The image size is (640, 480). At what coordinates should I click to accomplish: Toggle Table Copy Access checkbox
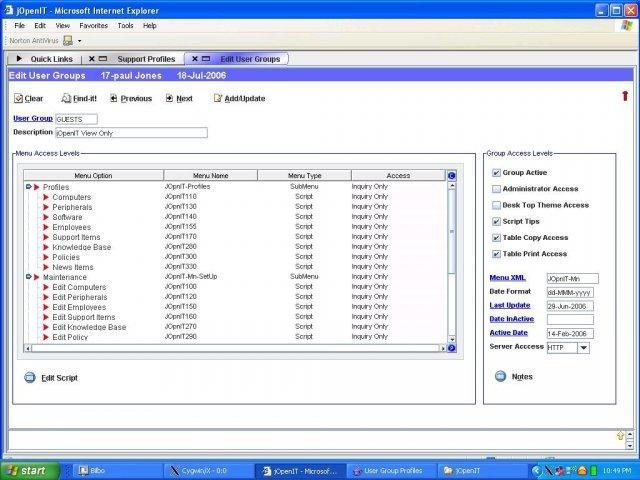(496, 238)
